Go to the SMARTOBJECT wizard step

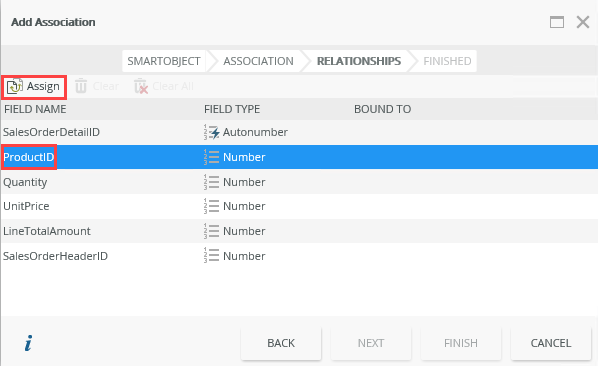point(164,61)
